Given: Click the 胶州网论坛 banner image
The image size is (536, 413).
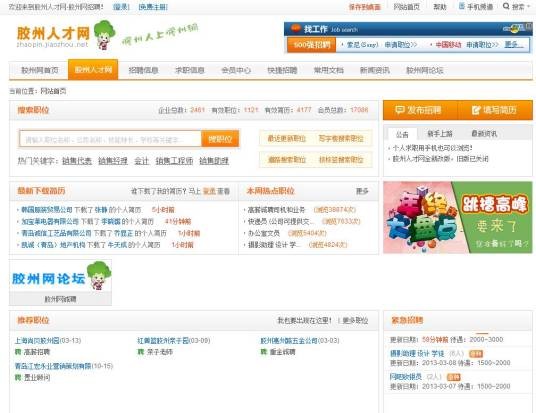Looking at the screenshot, I should pos(61,276).
